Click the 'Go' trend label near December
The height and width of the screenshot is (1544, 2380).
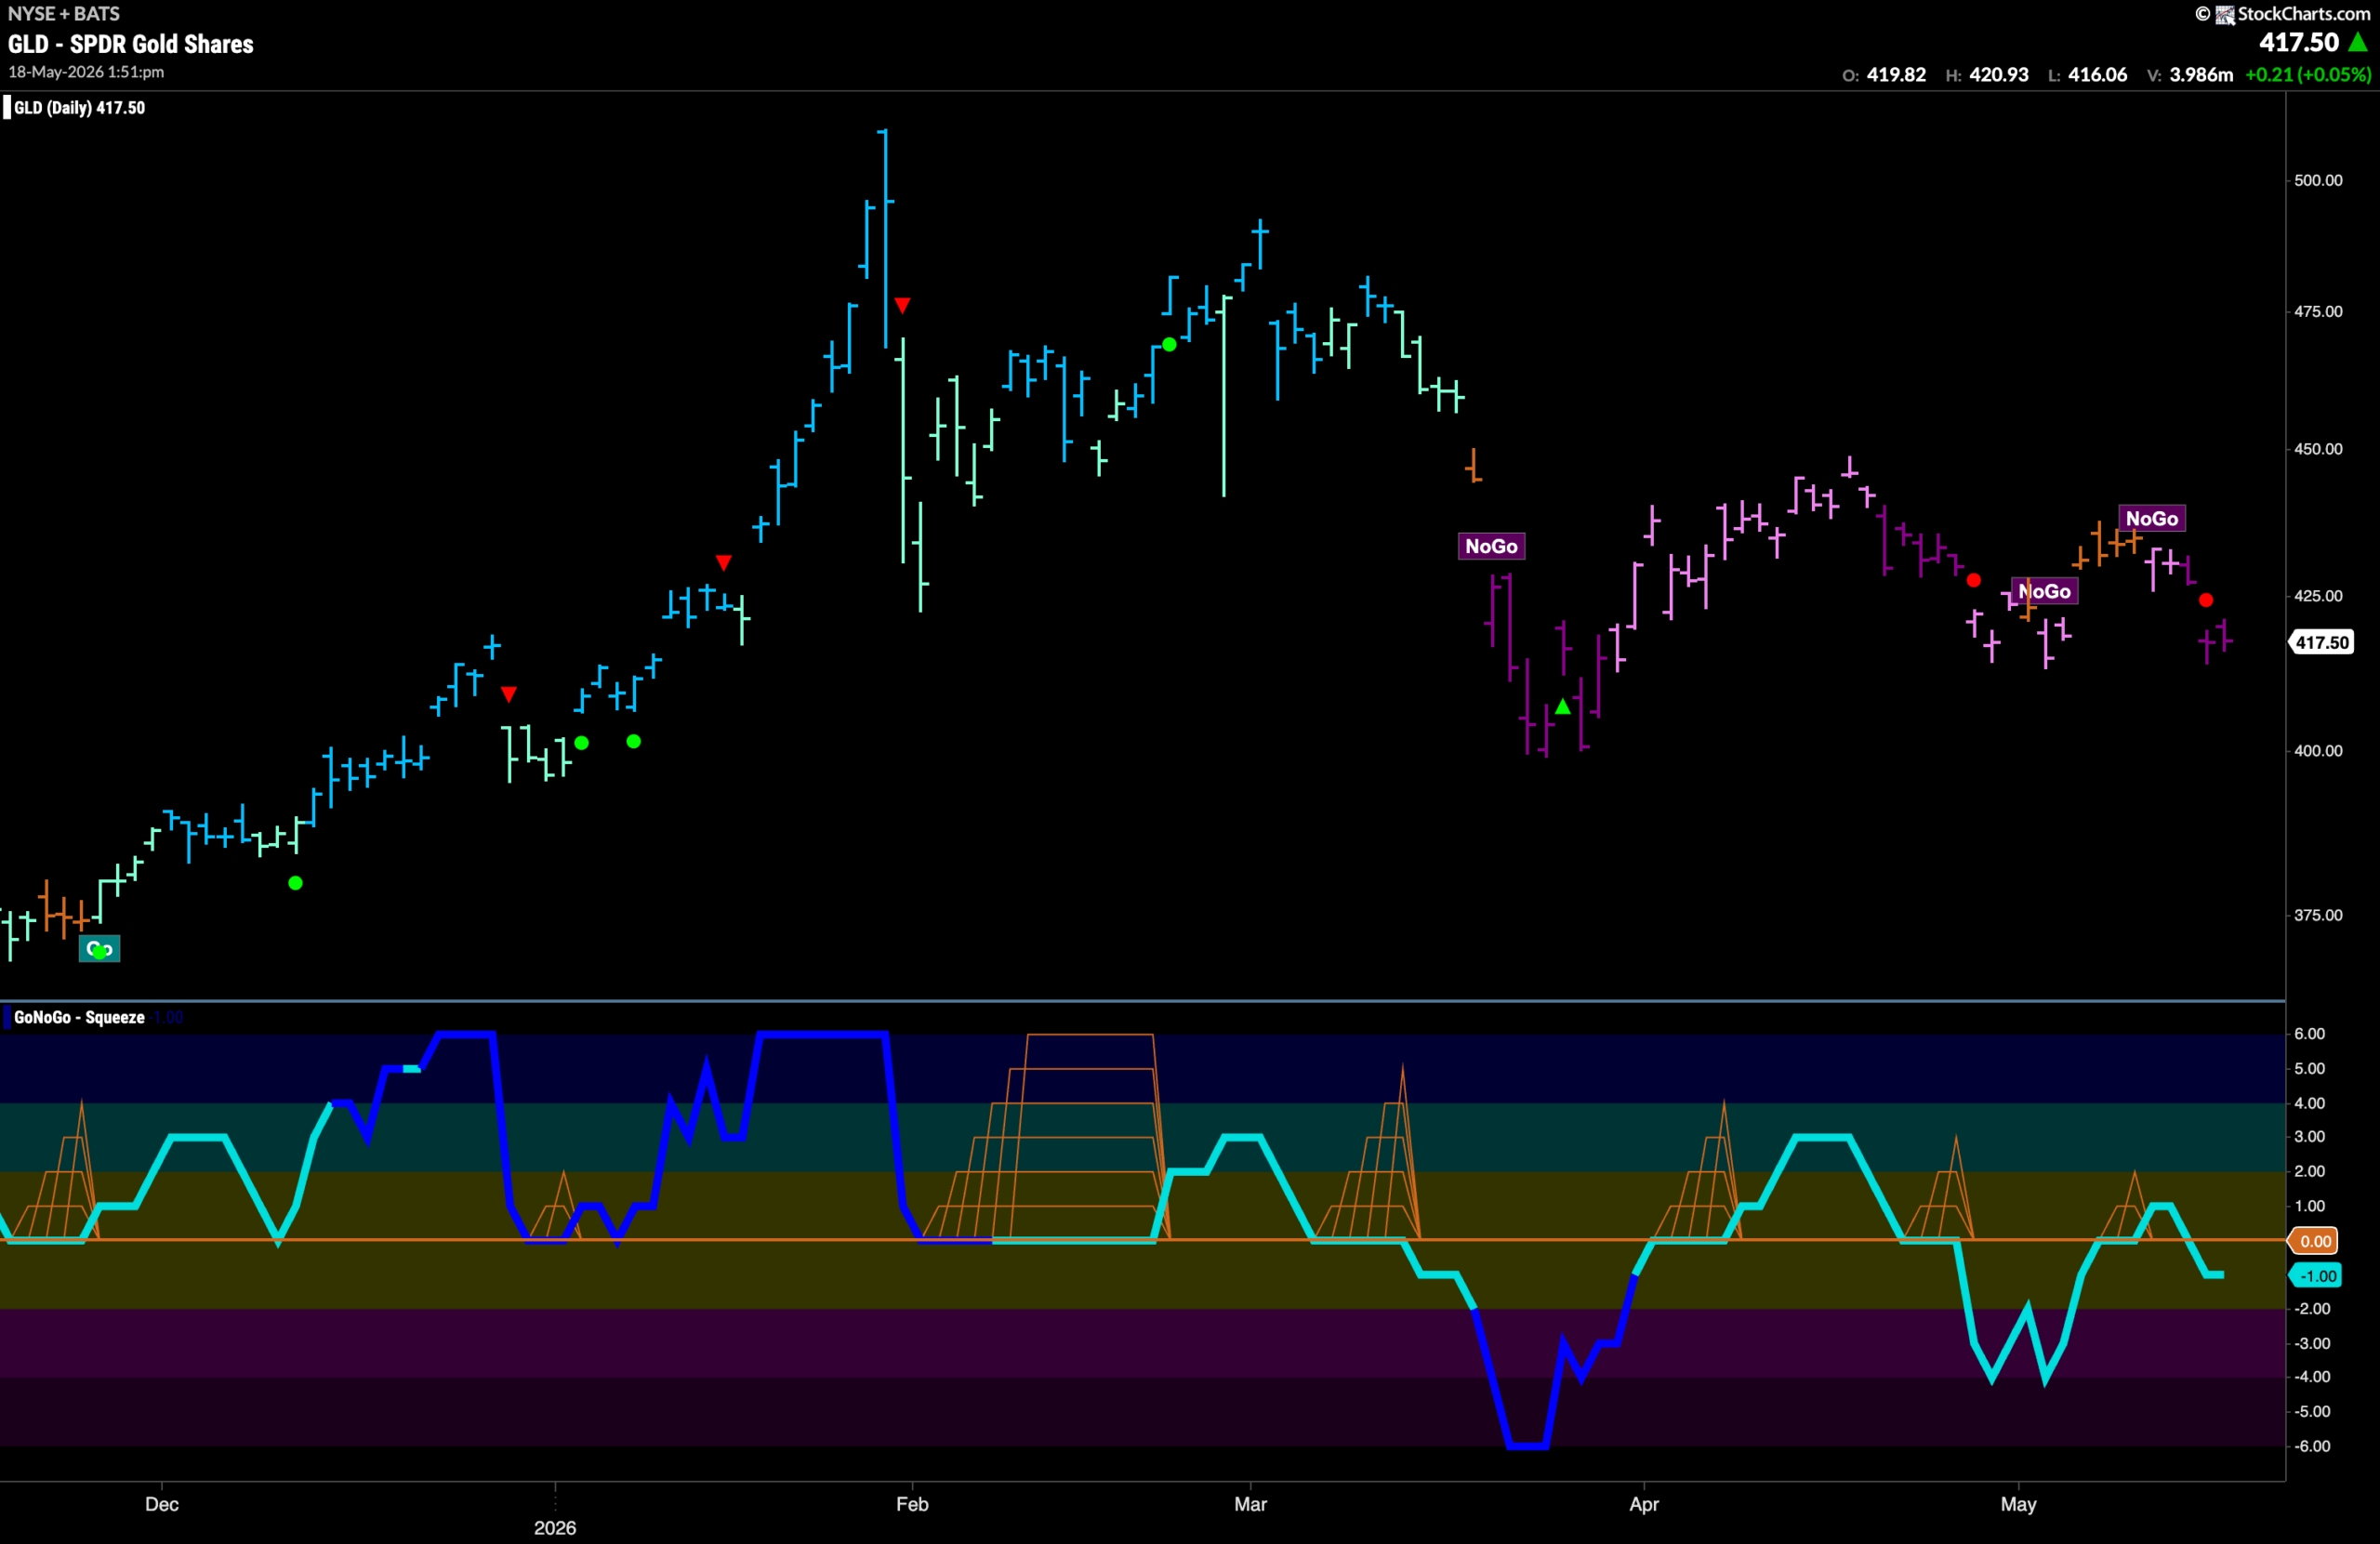pyautogui.click(x=99, y=948)
